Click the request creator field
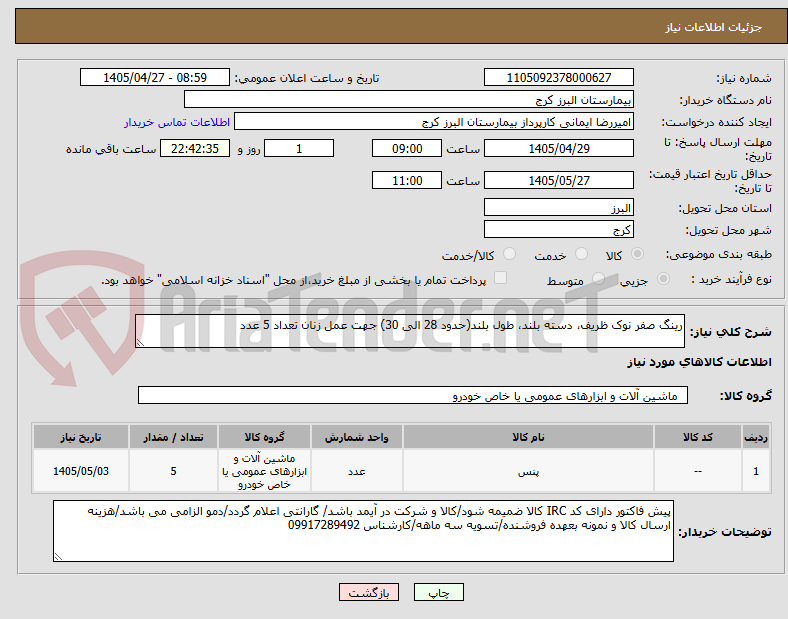The height and width of the screenshot is (619, 788). coord(434,122)
